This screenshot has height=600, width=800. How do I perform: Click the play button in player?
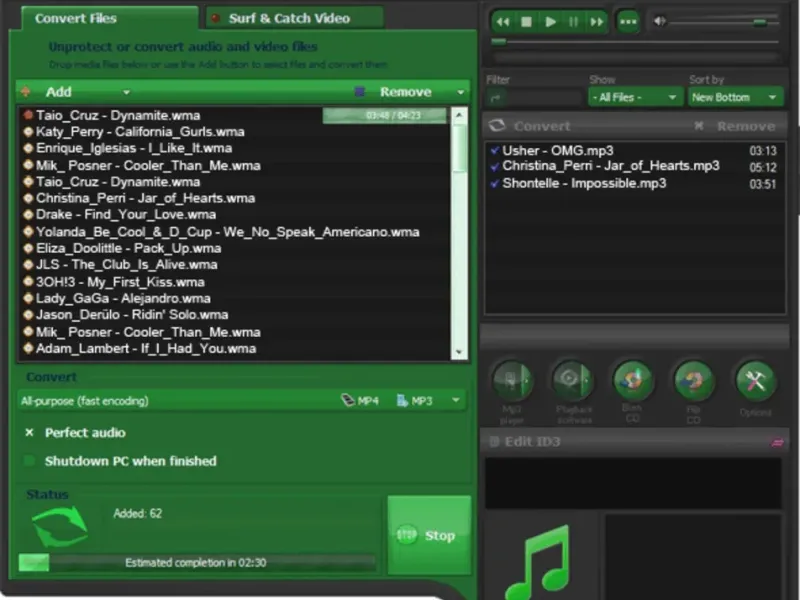click(550, 22)
